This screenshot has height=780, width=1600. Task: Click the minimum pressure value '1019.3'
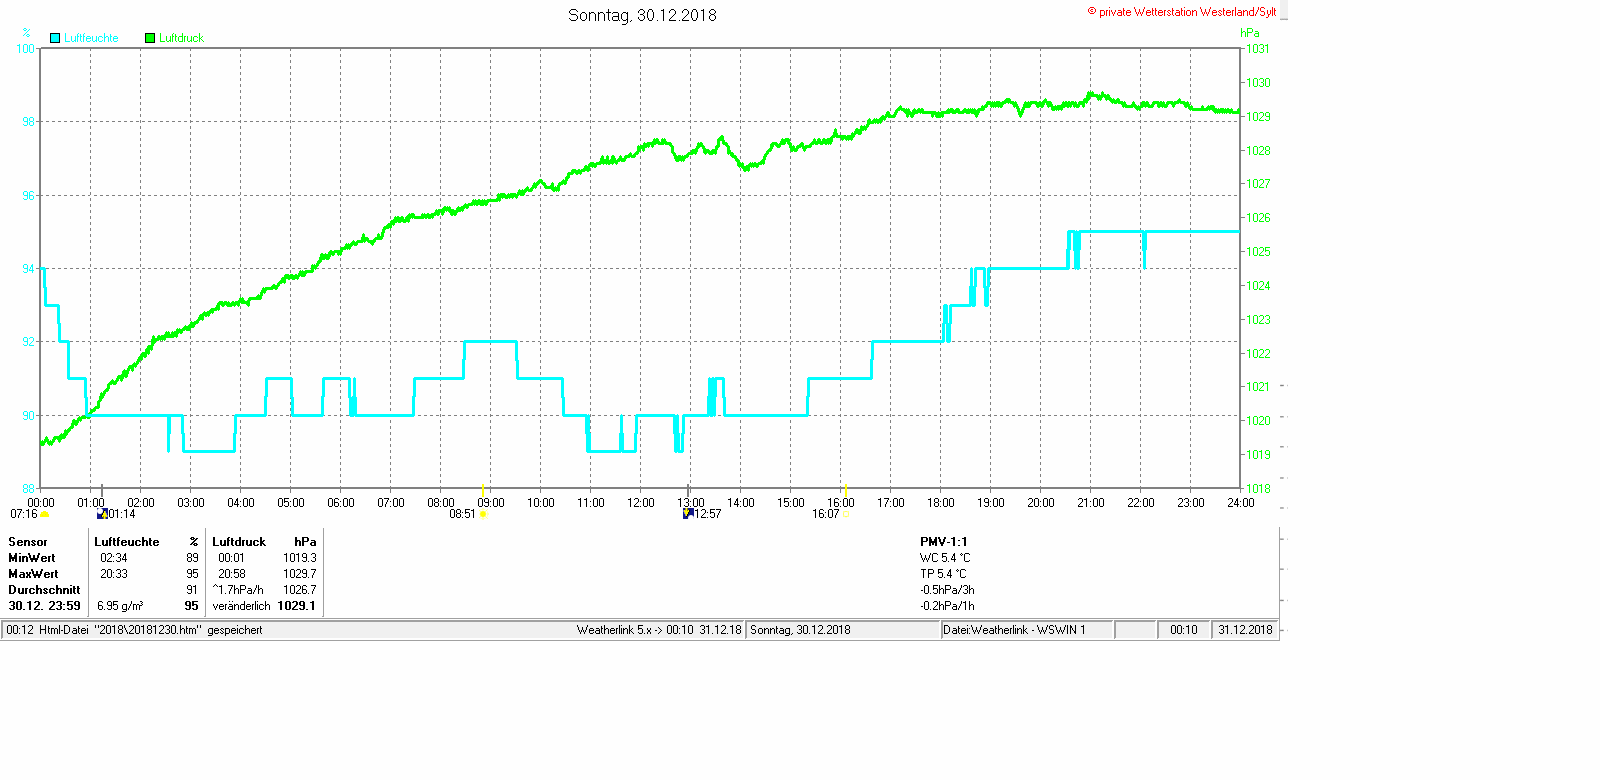coord(300,558)
